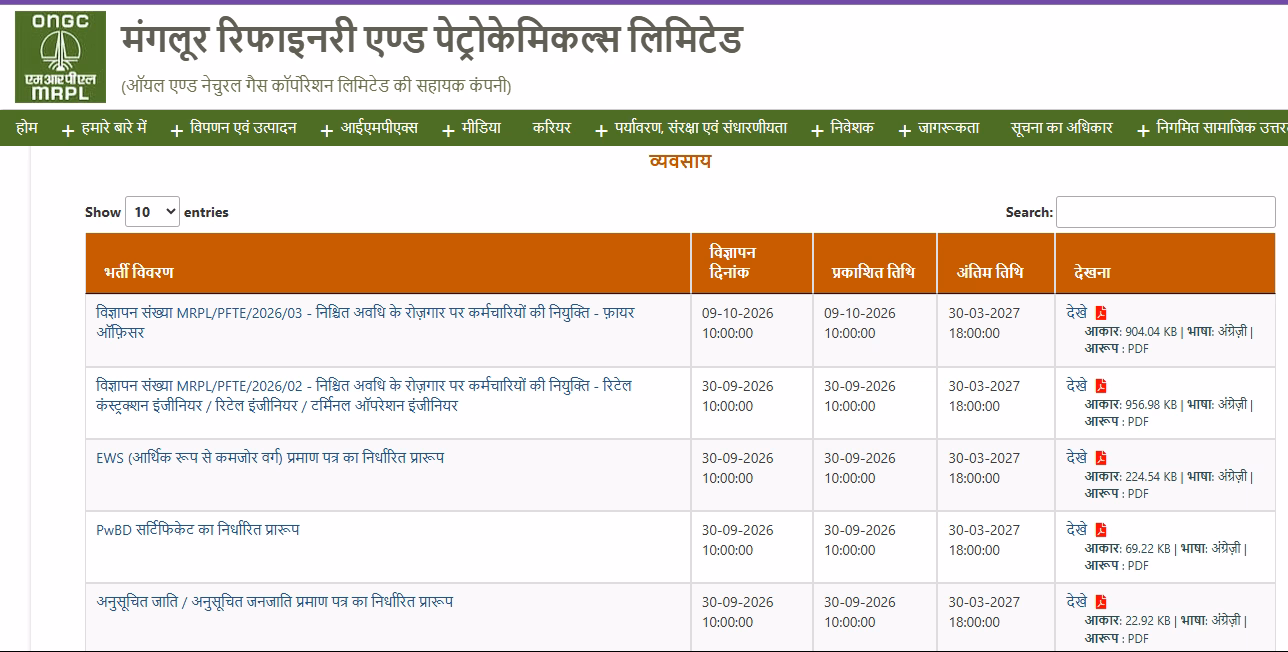Open EWS प्रमाण पत्र का निर्धारित प्रारूप link
Screen dimensions: 1288x652
coord(270,458)
